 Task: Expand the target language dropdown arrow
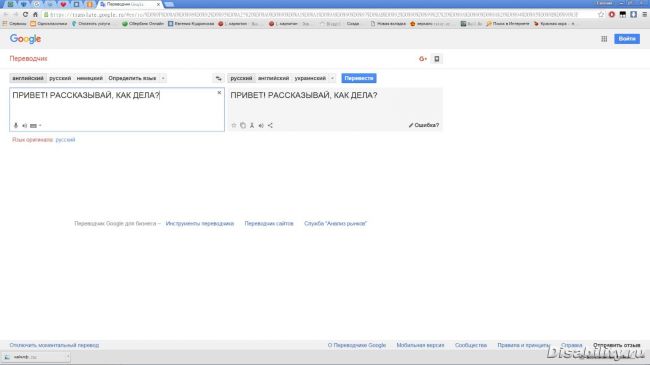[x=332, y=78]
